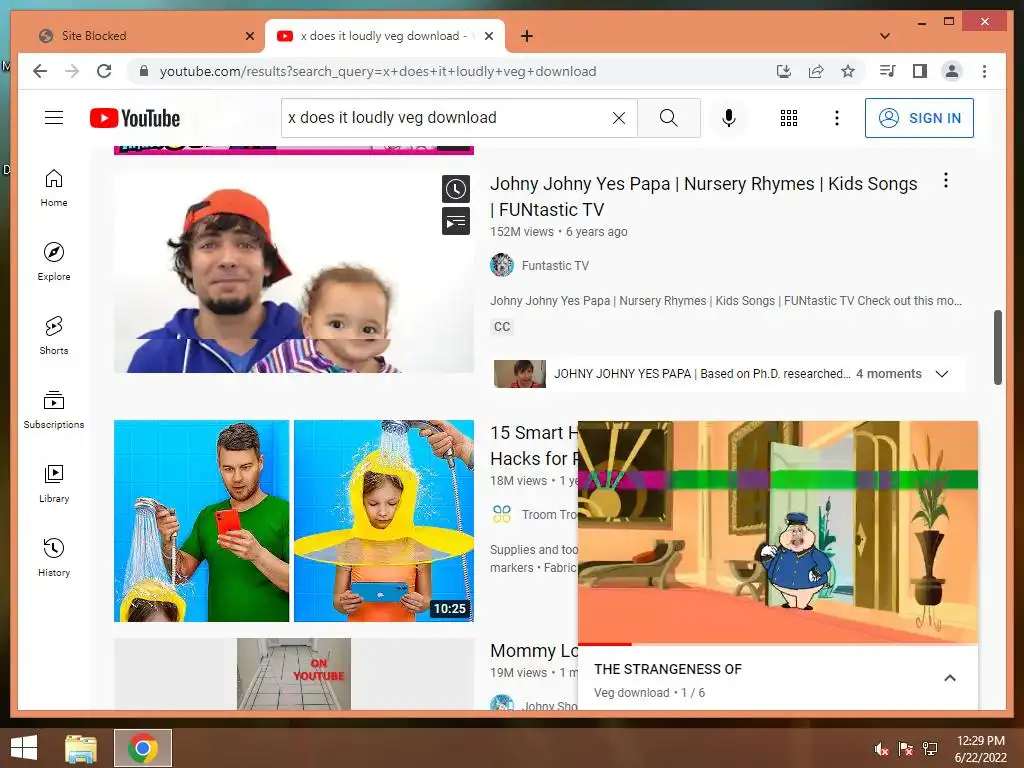Expand the 4 moments chevron

point(942,374)
